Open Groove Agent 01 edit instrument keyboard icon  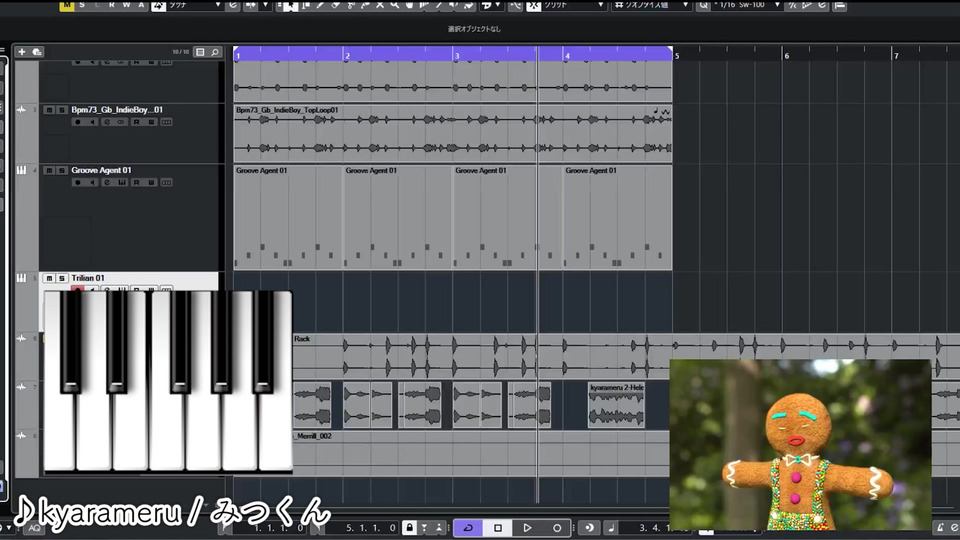[x=122, y=182]
